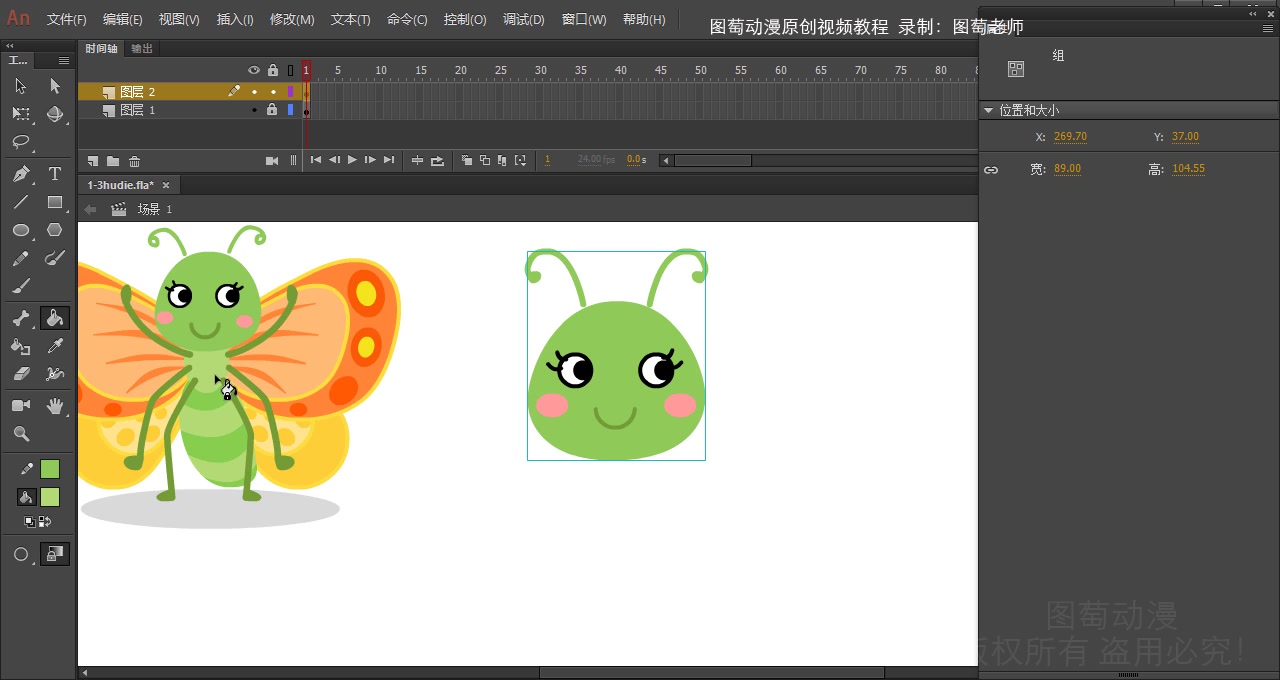The height and width of the screenshot is (680, 1280).
Task: Click the fill color swatch in the toolbar
Action: tap(48, 497)
